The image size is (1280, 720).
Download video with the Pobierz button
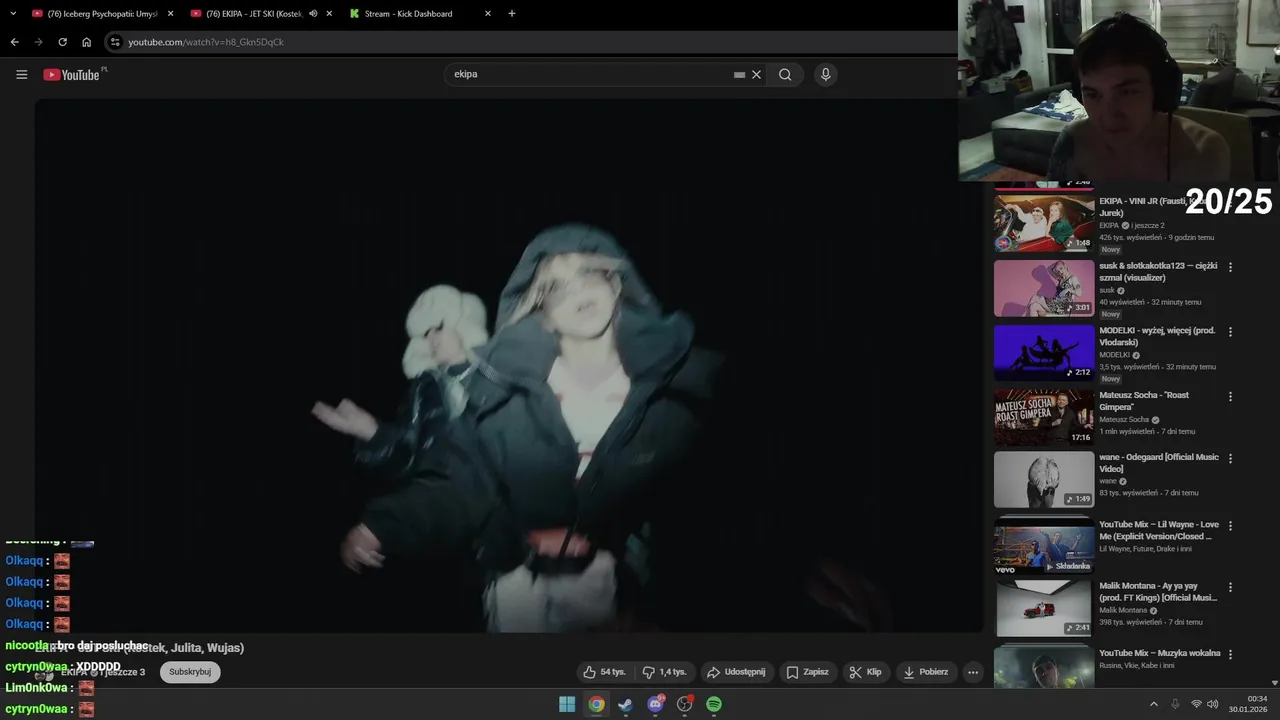(x=926, y=672)
